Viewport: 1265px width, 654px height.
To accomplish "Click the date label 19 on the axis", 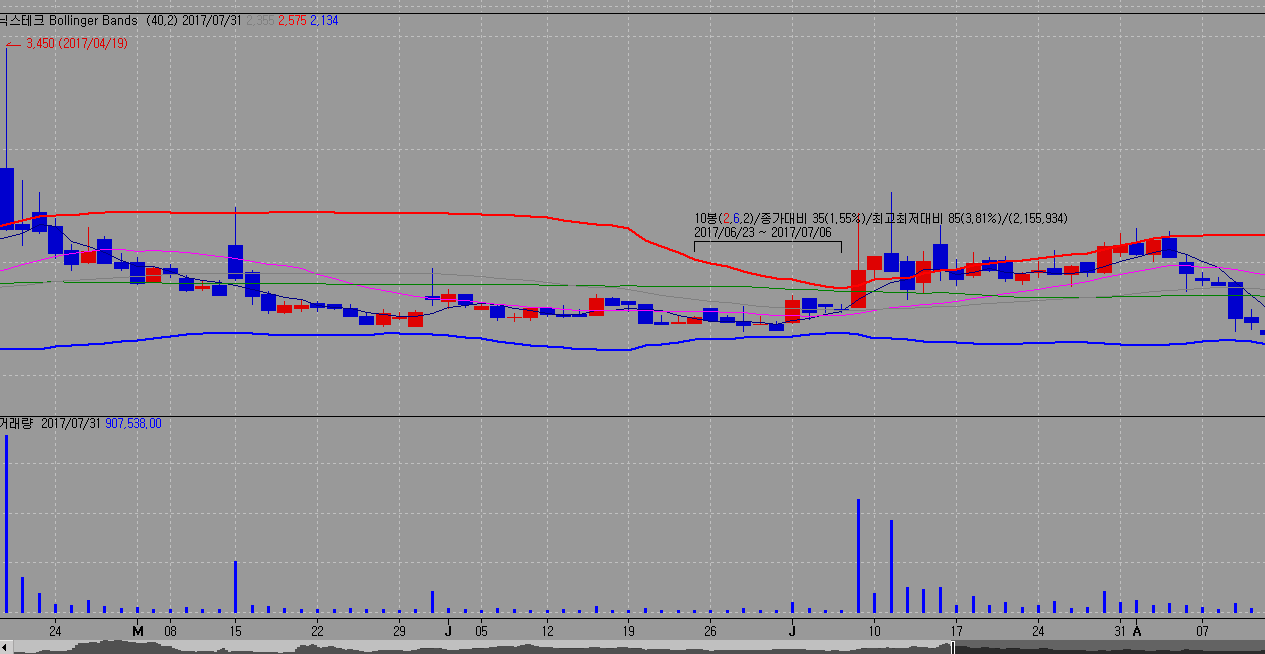I will (628, 631).
